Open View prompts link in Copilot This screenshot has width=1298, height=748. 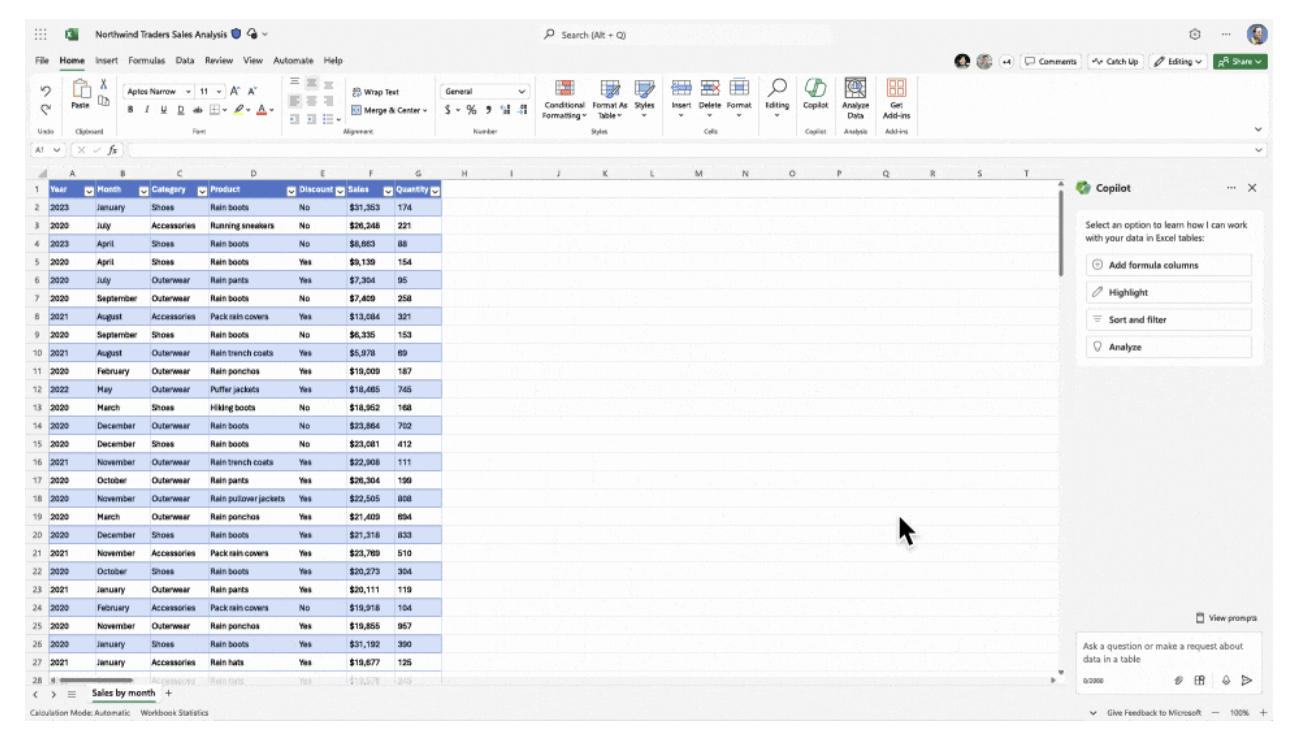[1226, 618]
